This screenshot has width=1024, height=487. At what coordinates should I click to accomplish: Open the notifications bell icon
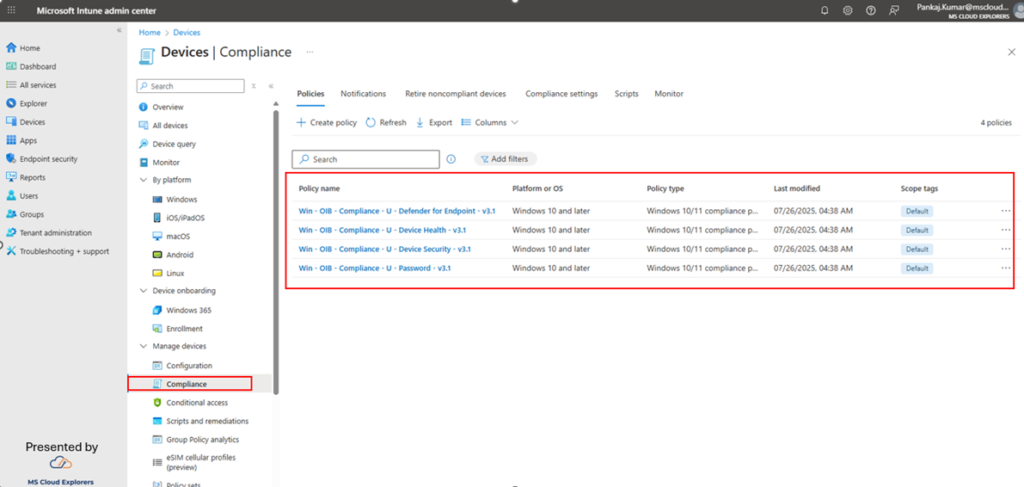click(x=825, y=10)
